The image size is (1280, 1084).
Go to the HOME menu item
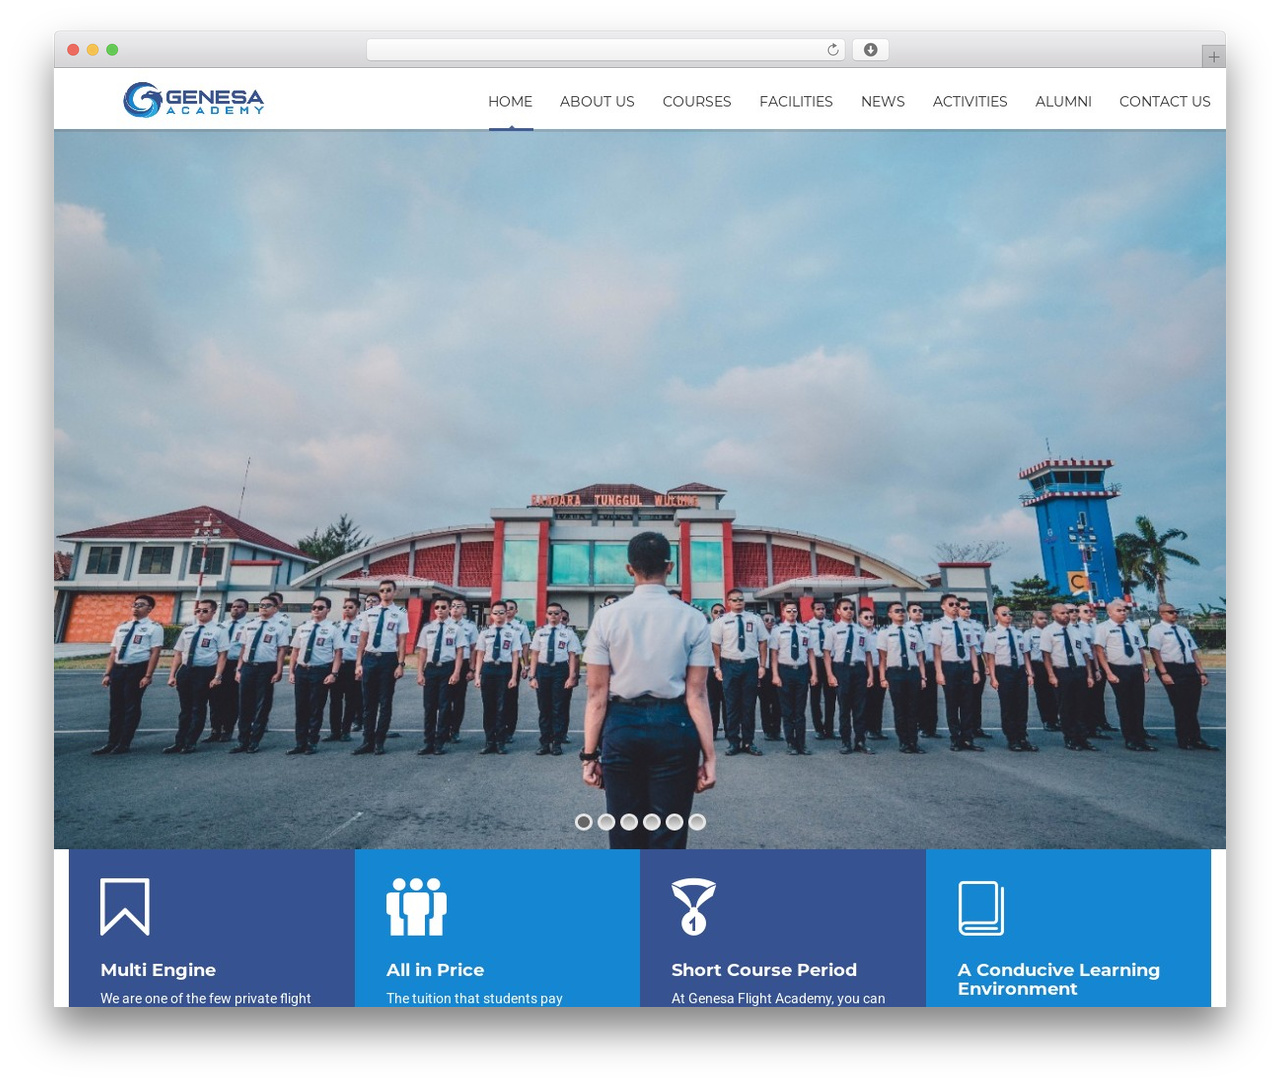pos(510,101)
